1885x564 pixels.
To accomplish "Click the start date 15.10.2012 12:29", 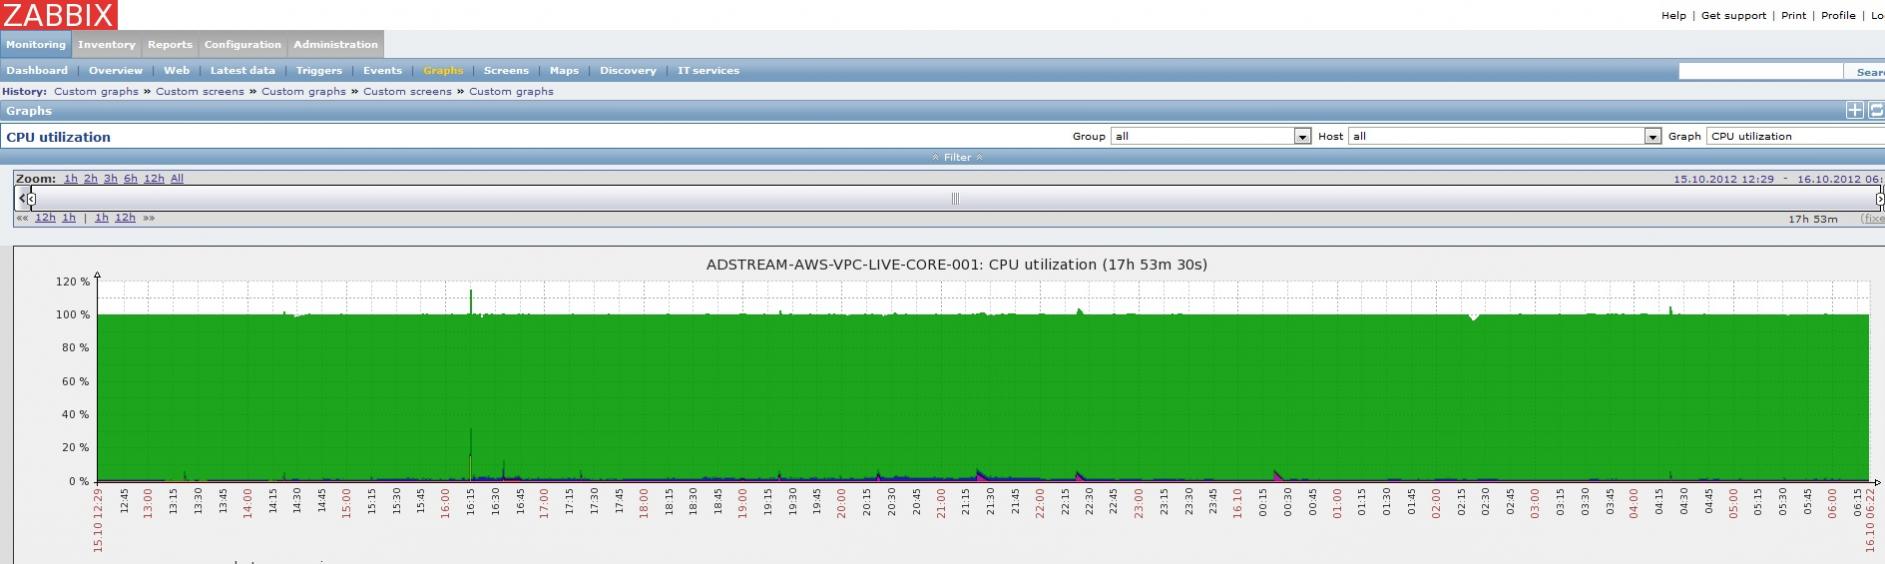I will pyautogui.click(x=1724, y=179).
